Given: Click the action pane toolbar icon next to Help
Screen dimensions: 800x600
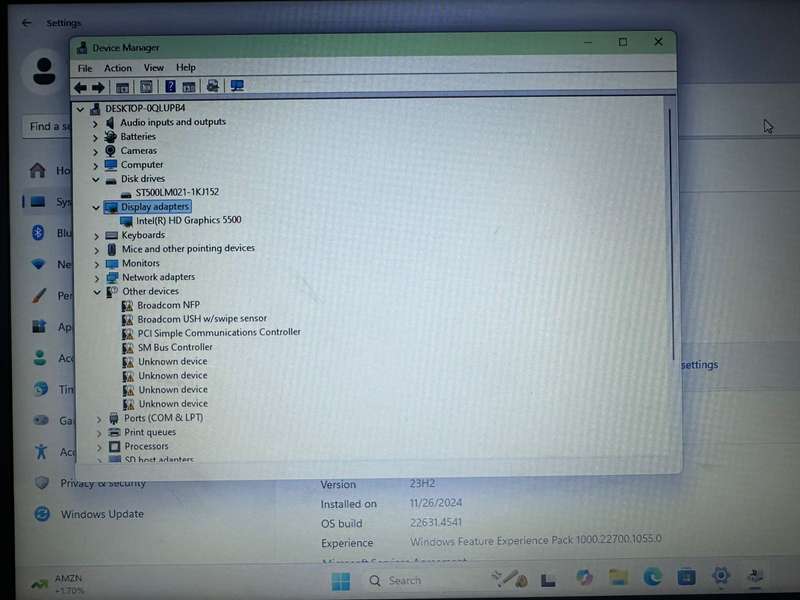Looking at the screenshot, I should point(189,87).
